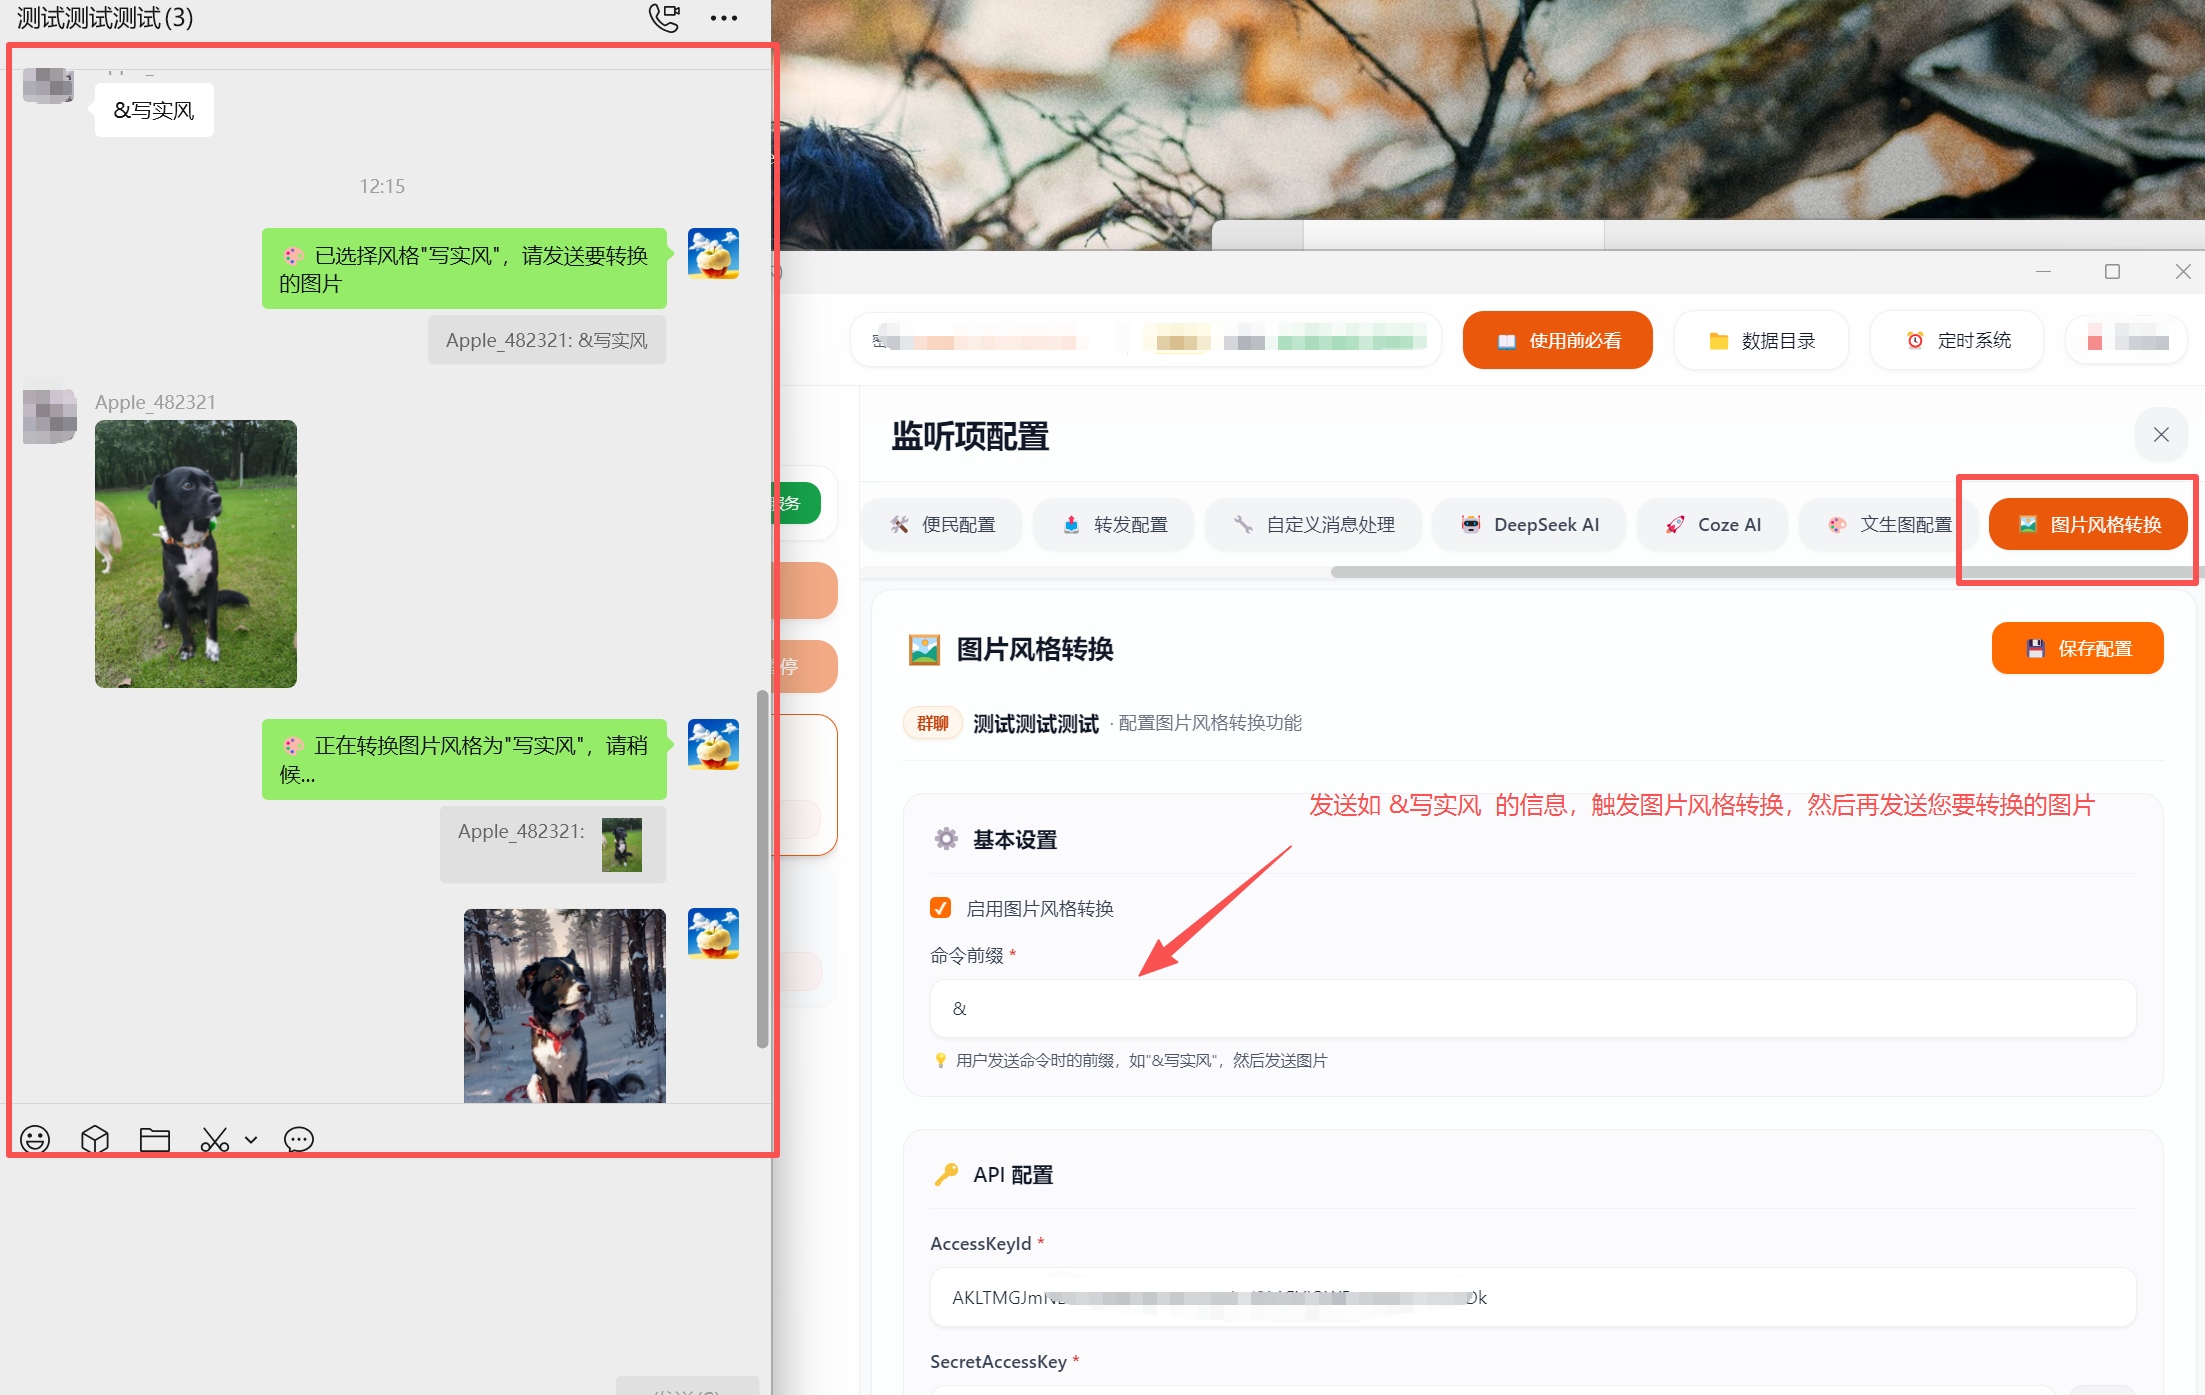Open the 定时系统 button
The image size is (2205, 1395).
point(1957,341)
